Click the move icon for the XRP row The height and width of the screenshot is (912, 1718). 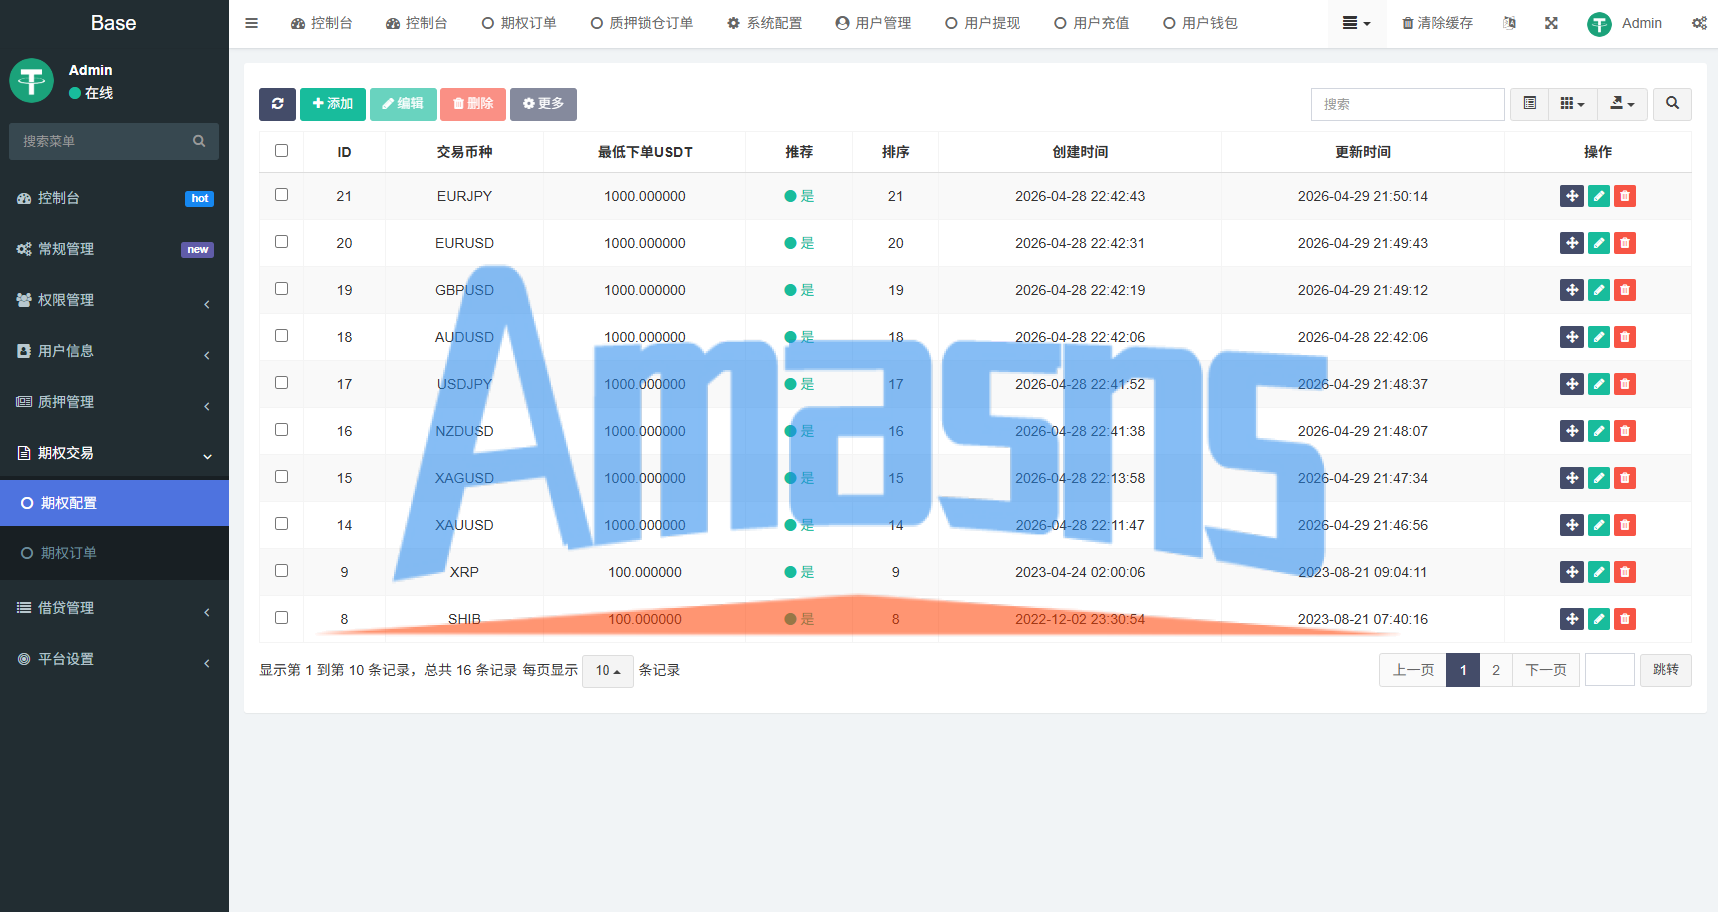pyautogui.click(x=1572, y=572)
